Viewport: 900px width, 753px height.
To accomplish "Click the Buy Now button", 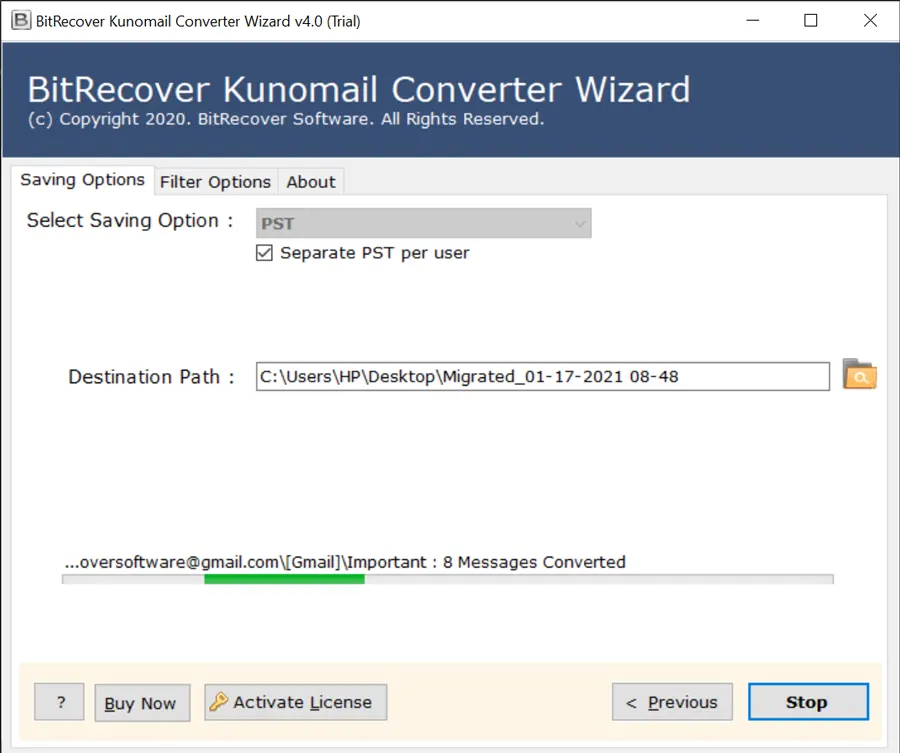I will point(142,702).
